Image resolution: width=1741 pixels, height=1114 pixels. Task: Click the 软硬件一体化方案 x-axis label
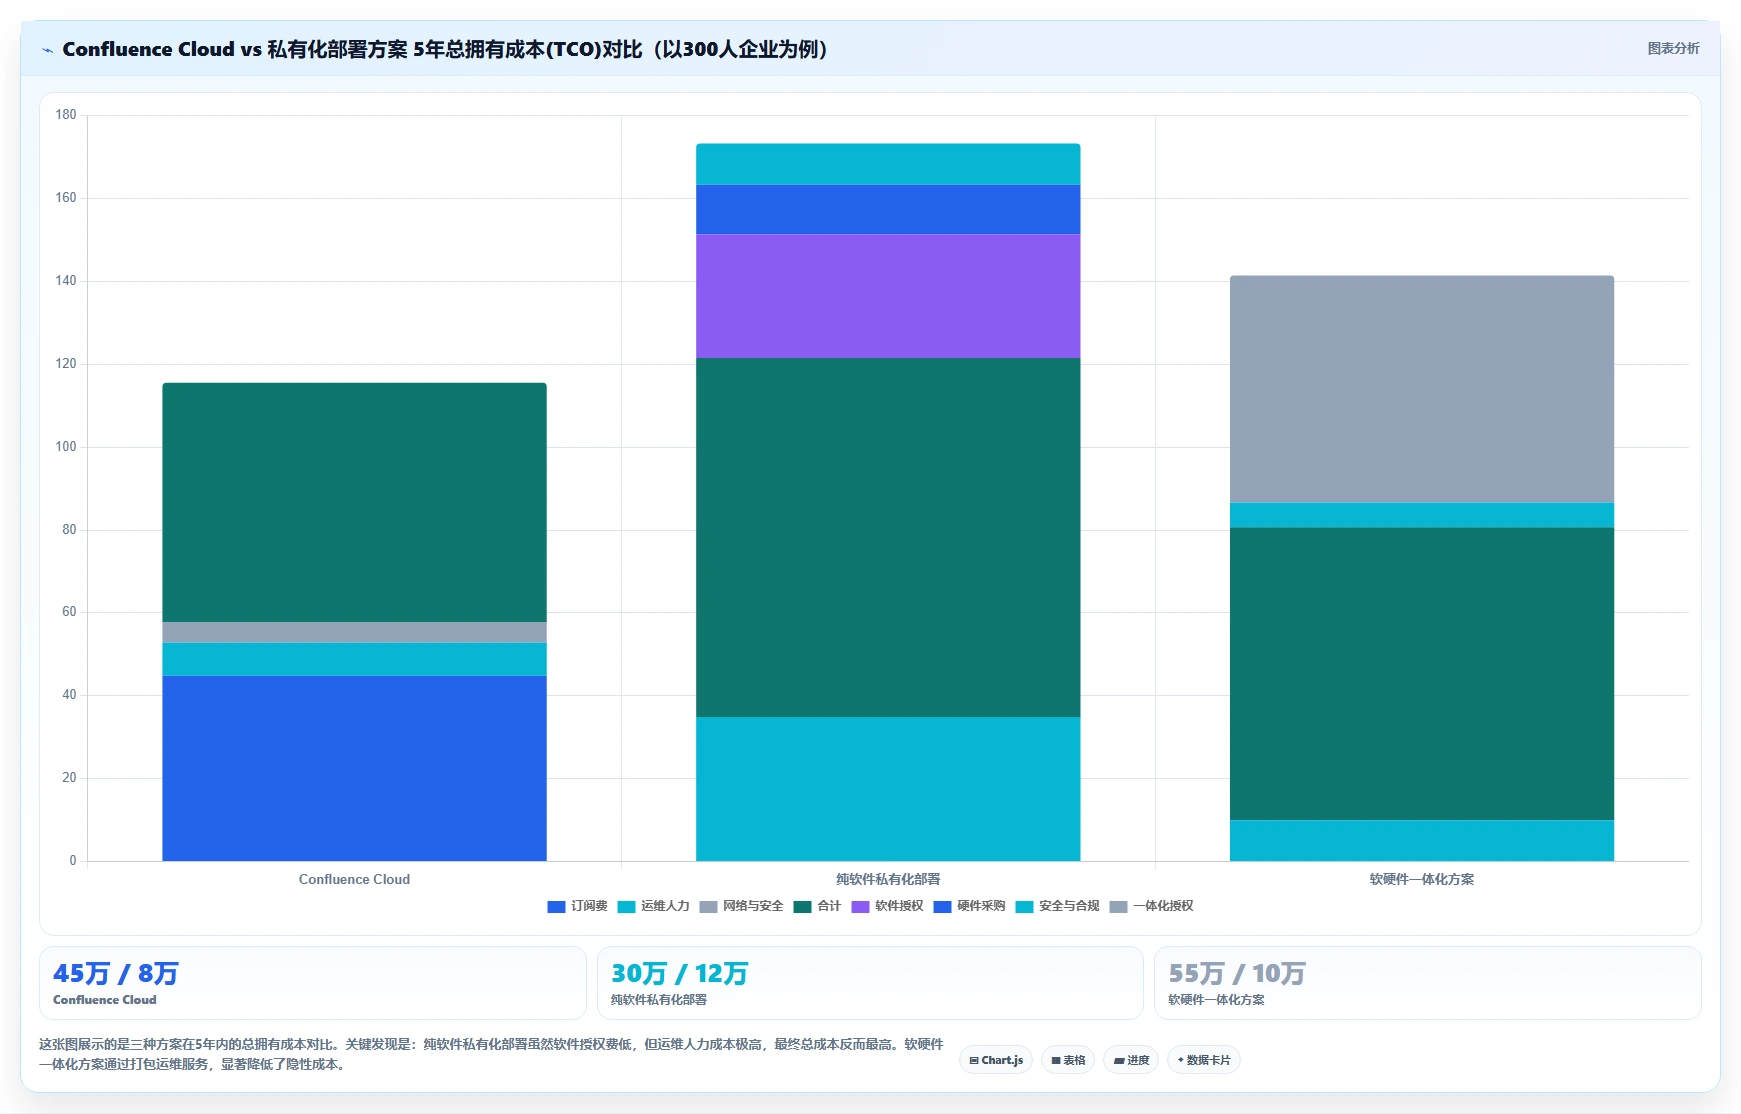coord(1422,879)
